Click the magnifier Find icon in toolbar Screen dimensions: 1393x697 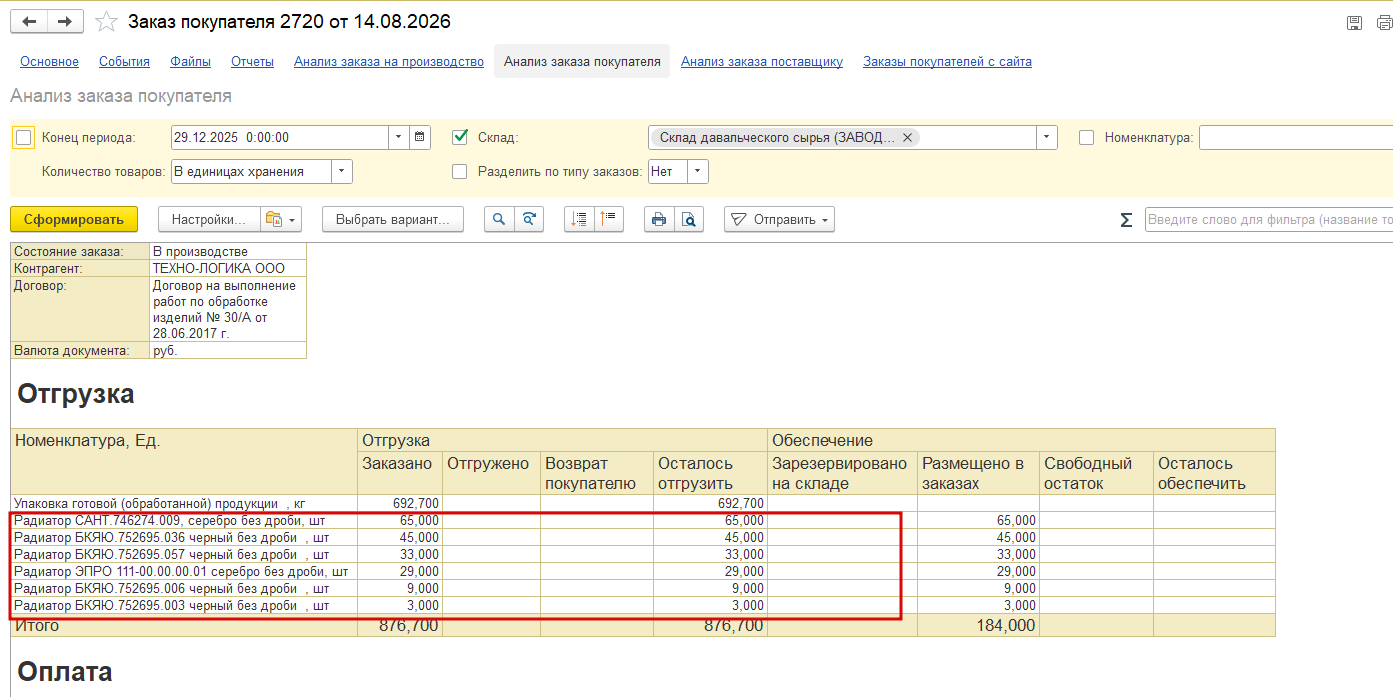click(x=499, y=220)
